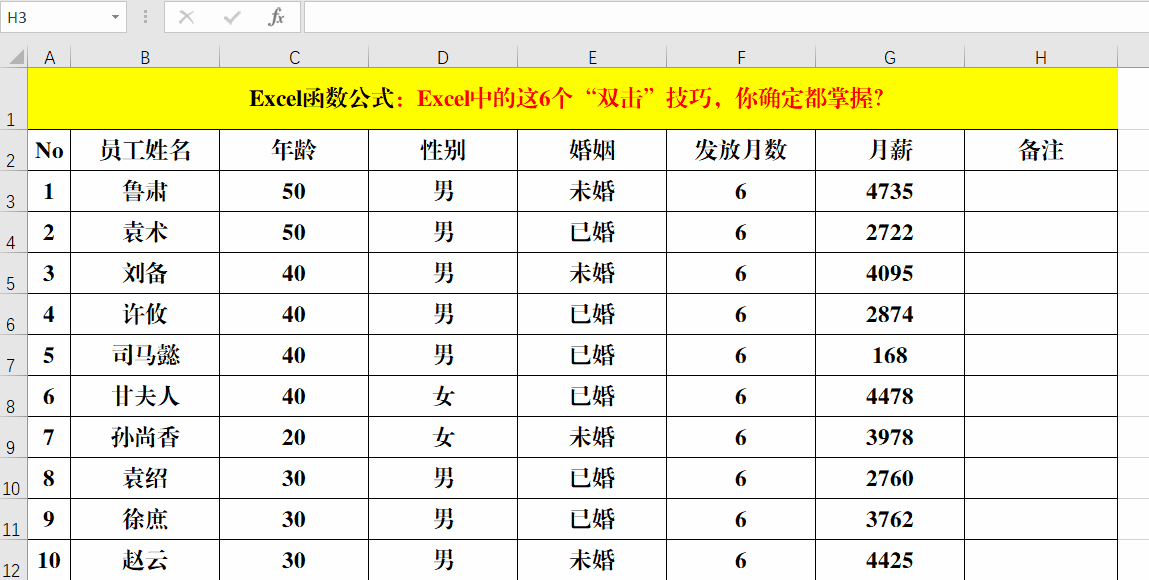Screen dimensions: 1149x580
Task: Select column B header
Action: [x=145, y=57]
